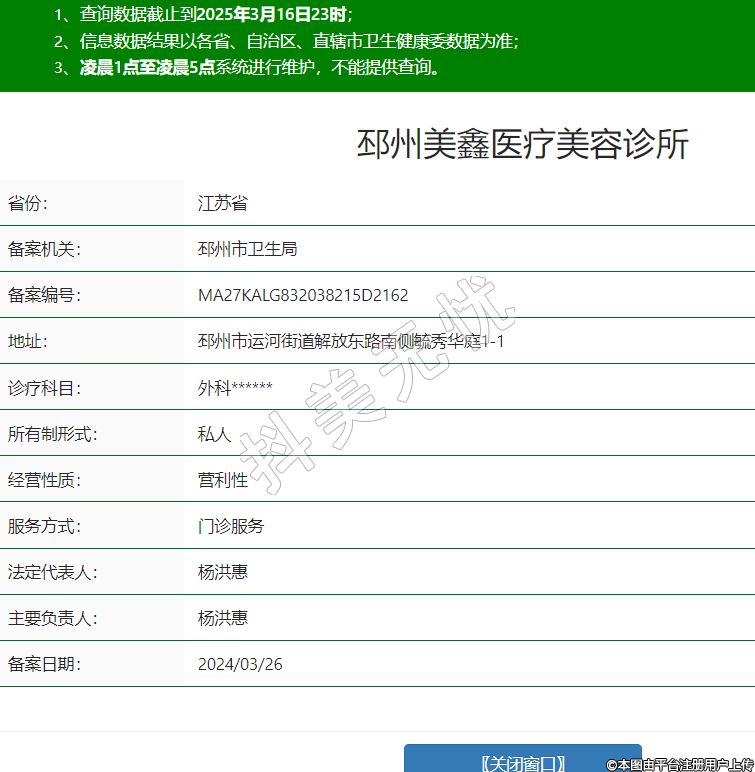Click the clinic title 邳州美鑫医疗美容诊所
This screenshot has height=772, width=755.
coord(522,145)
